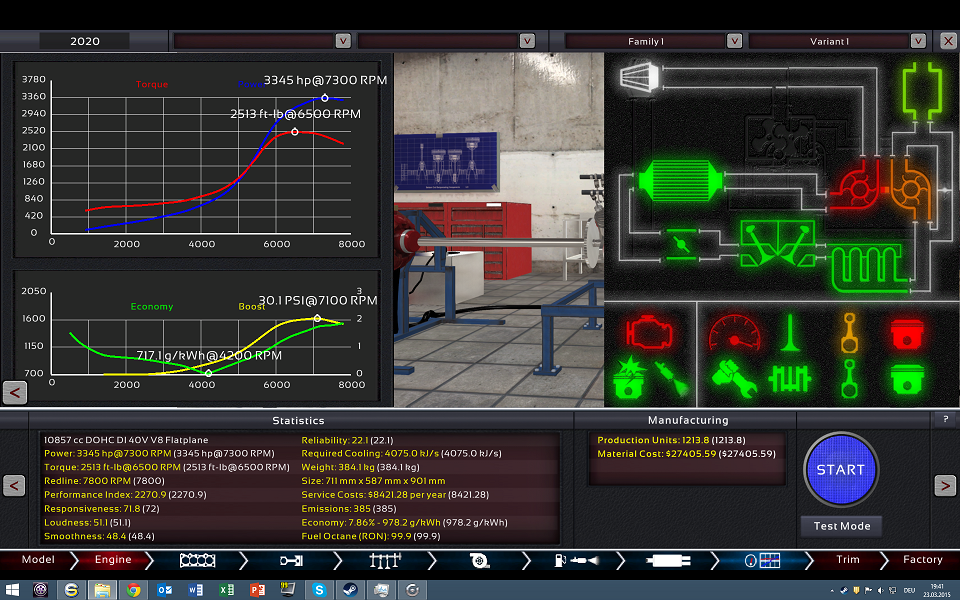Click the peak torque marker on the graph
960x600 pixels.
294,132
